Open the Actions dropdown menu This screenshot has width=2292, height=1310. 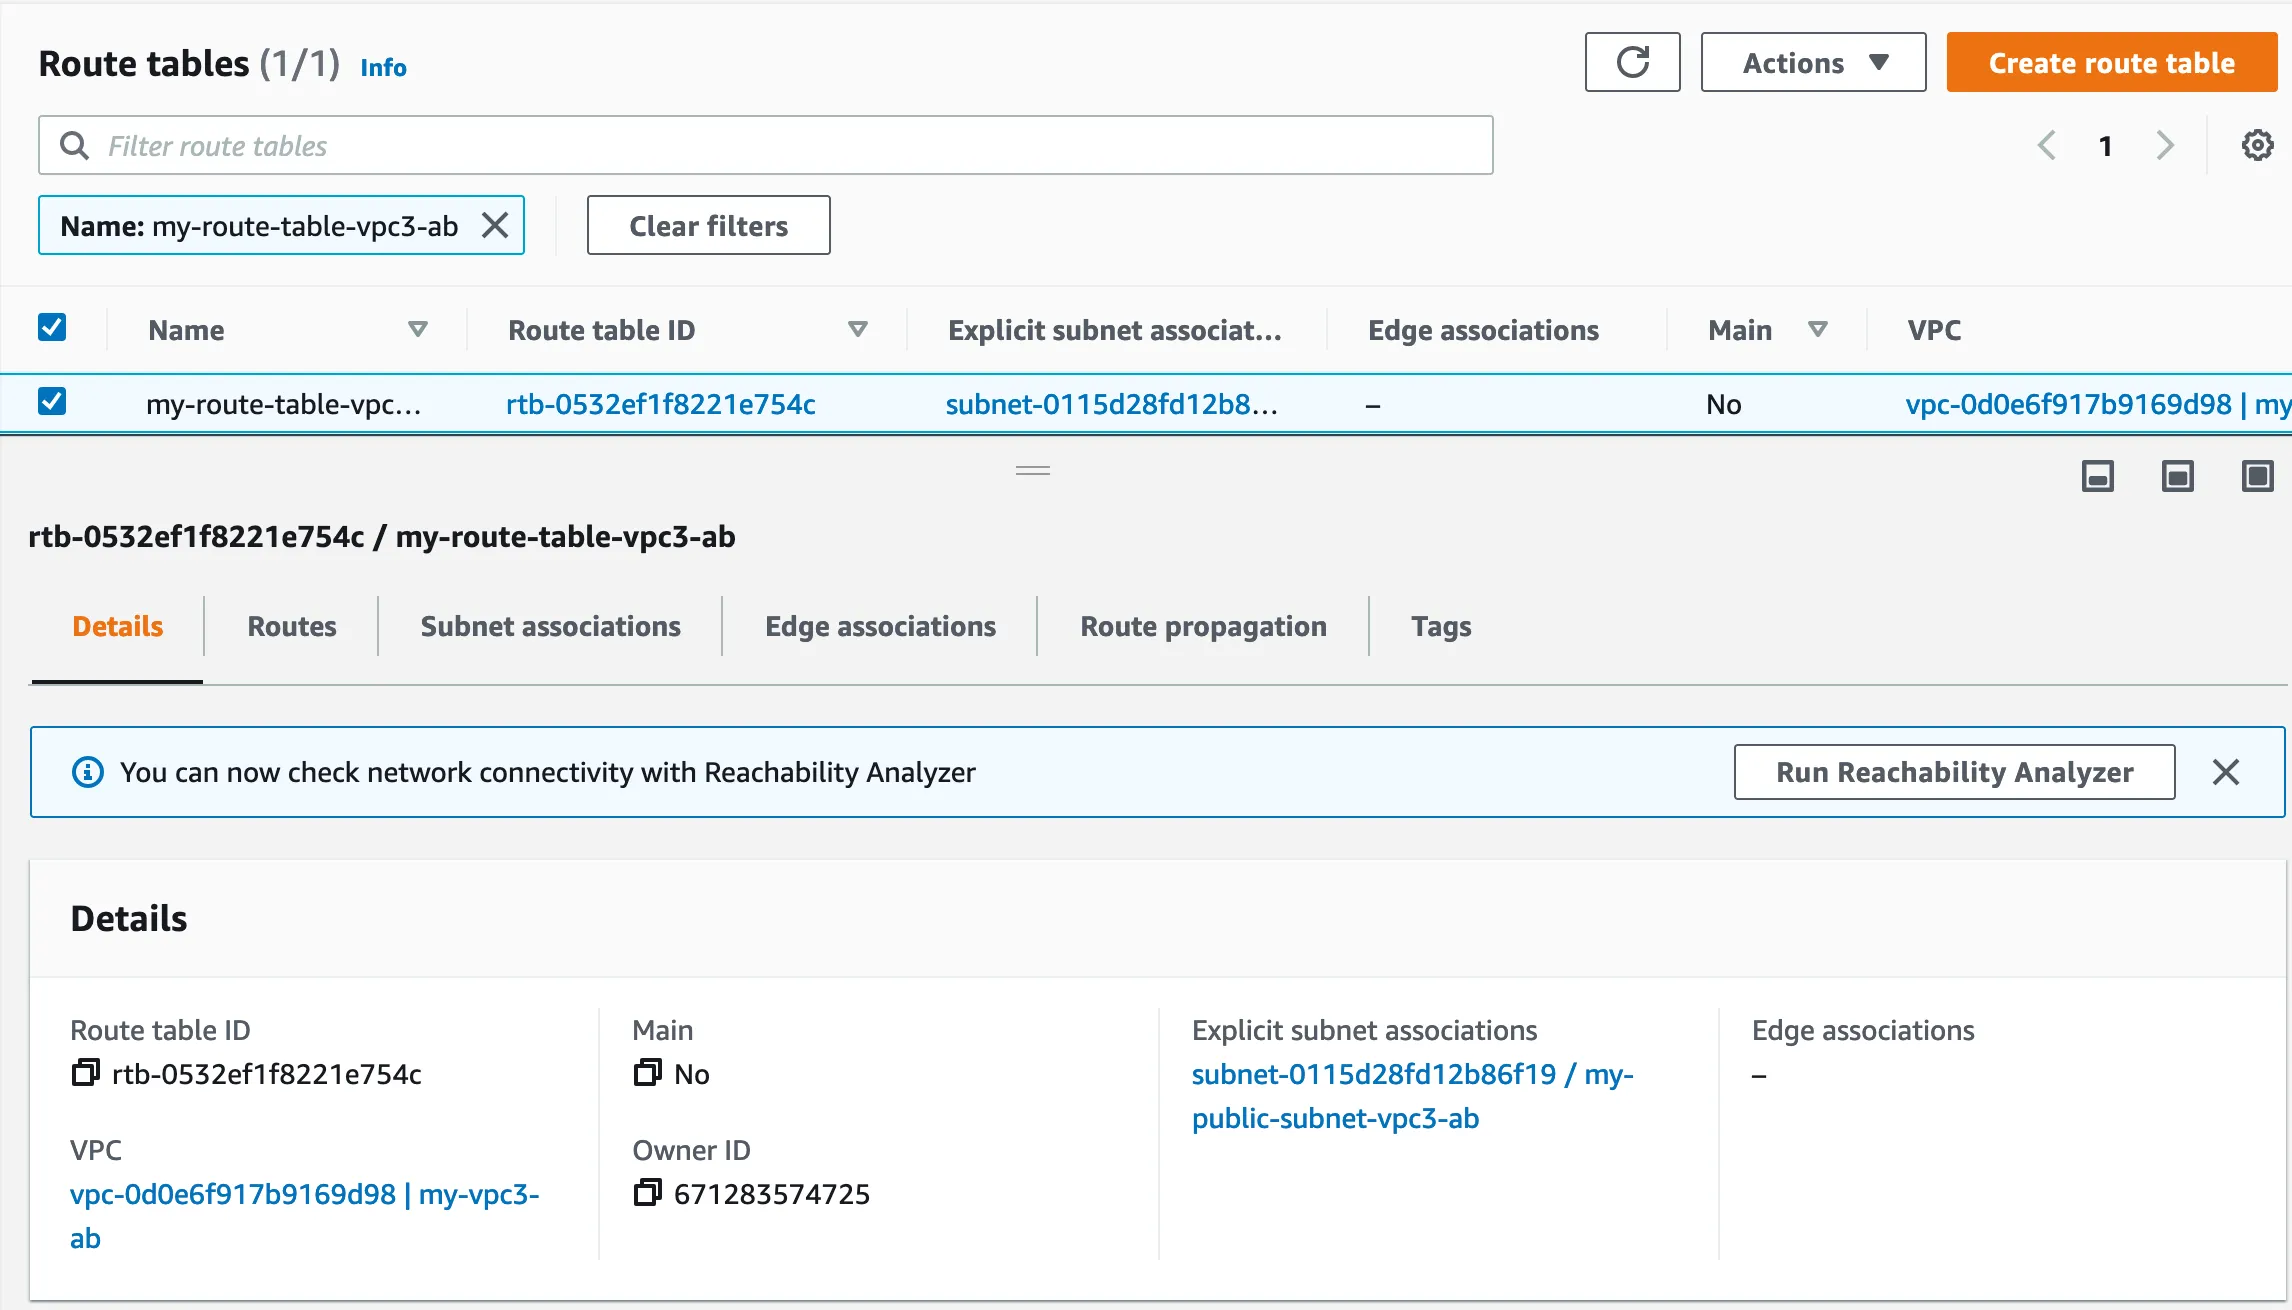click(1813, 62)
